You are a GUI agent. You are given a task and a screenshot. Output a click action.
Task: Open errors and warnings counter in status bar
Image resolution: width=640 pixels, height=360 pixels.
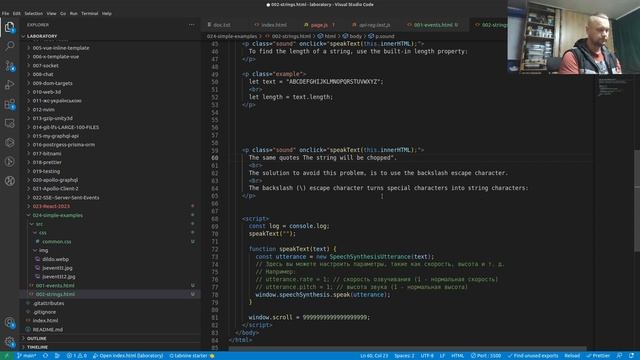coord(77,356)
